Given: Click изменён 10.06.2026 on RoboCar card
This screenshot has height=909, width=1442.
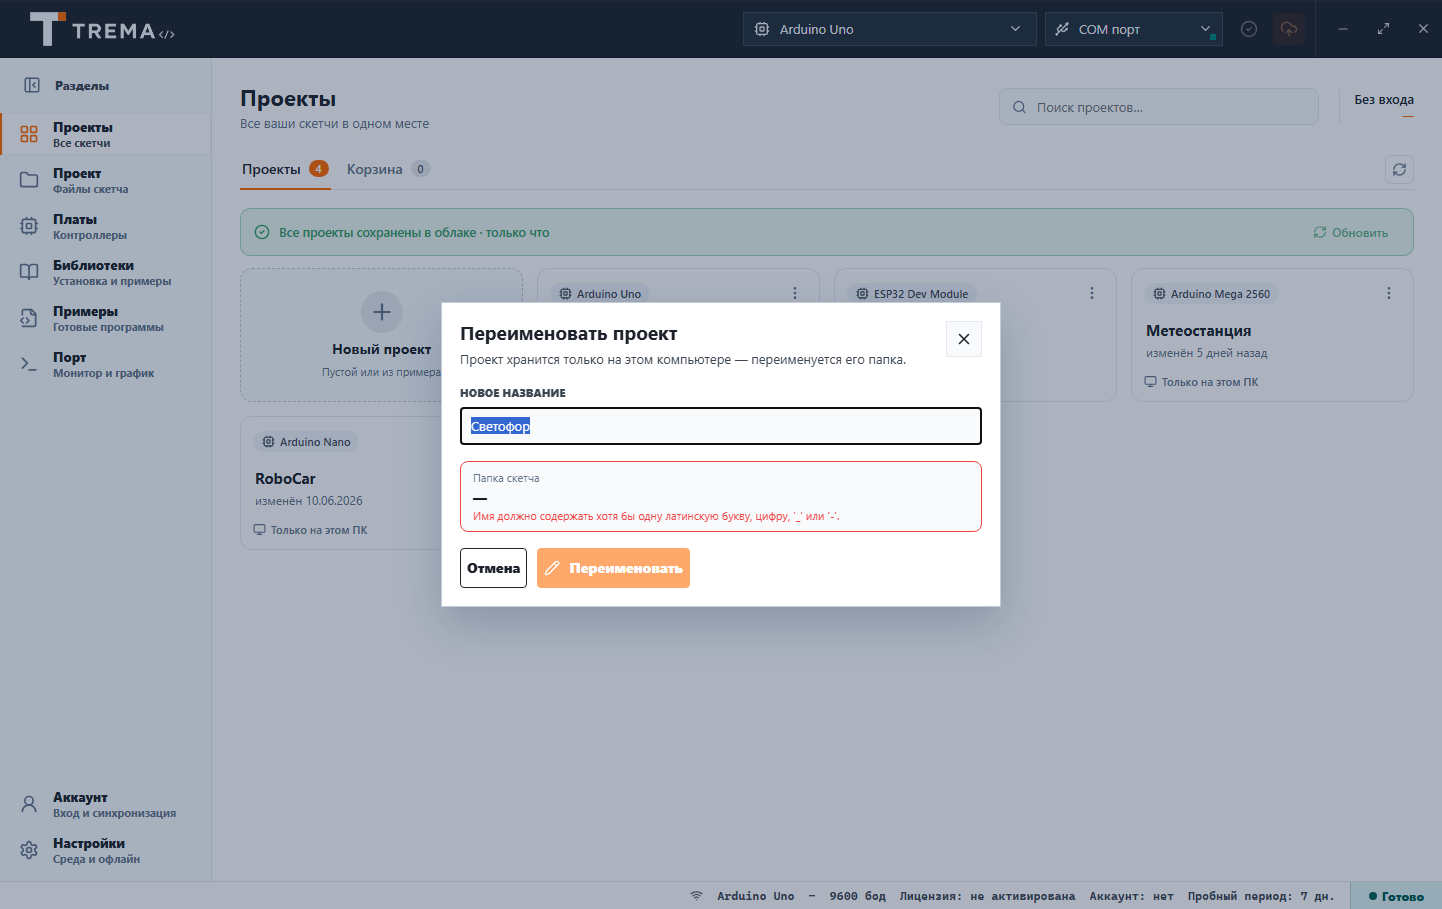Looking at the screenshot, I should [309, 501].
